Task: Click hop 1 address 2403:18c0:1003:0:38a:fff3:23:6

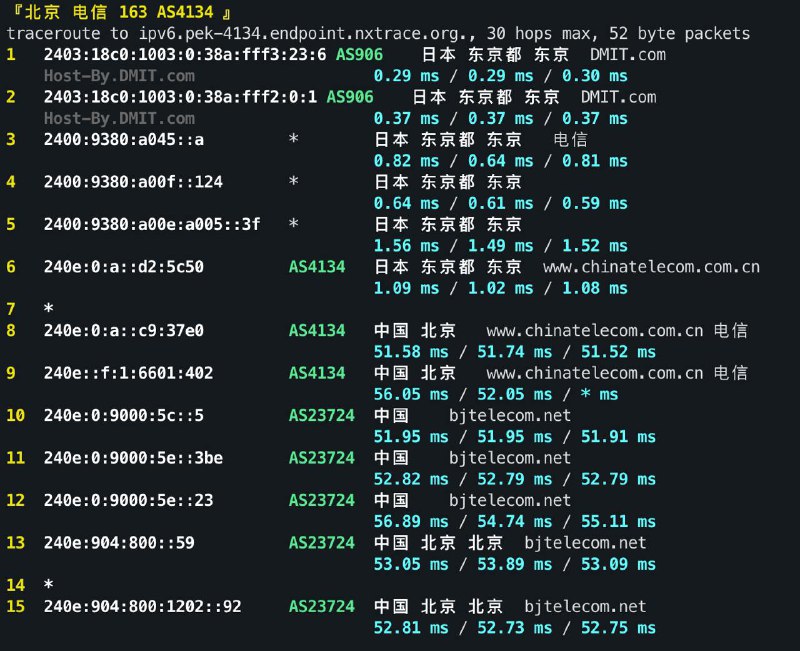Action: pos(185,55)
